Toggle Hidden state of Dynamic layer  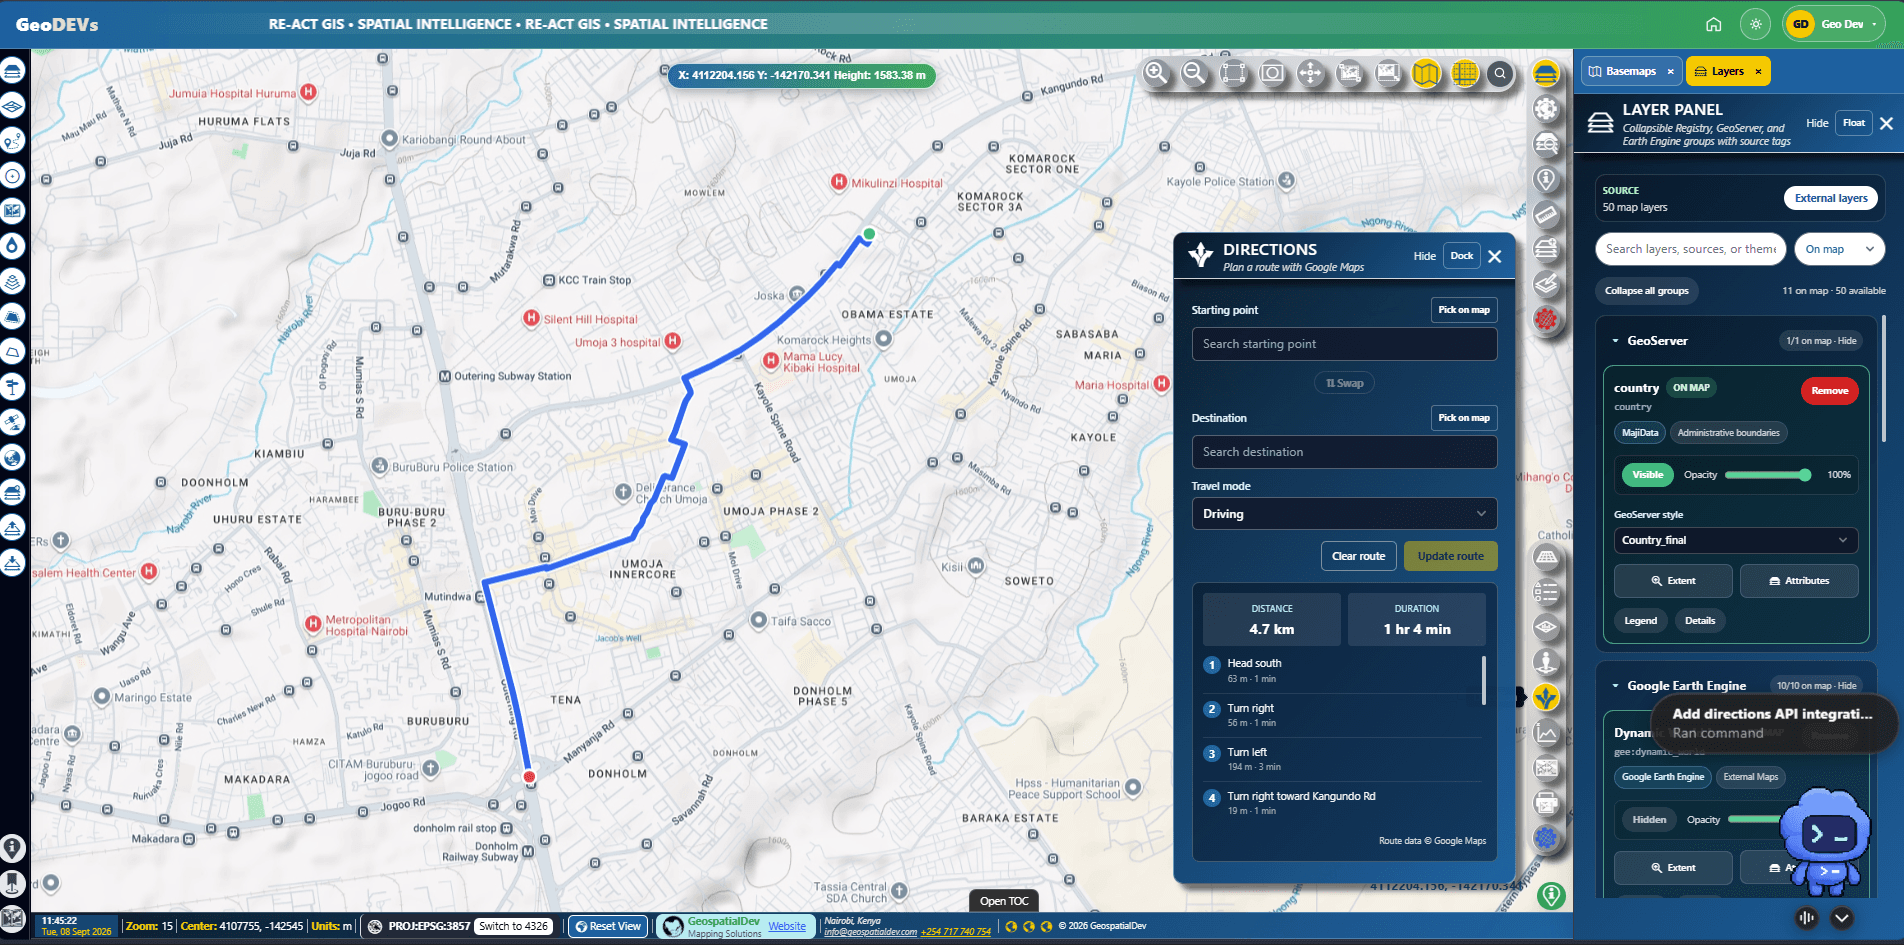1649,820
